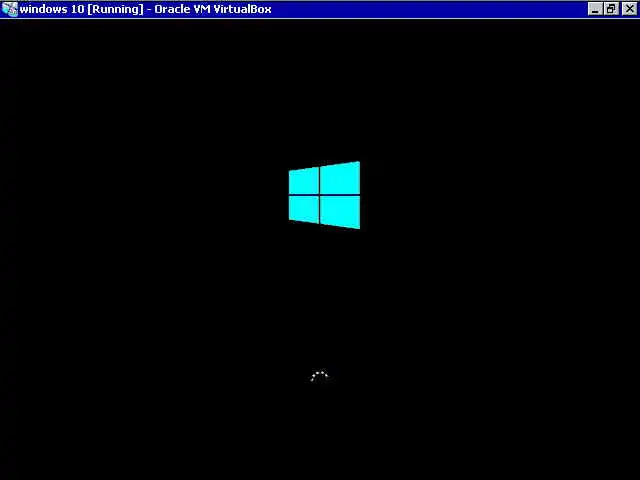
Task: Click the cyan Windows boot logo
Action: [324, 195]
